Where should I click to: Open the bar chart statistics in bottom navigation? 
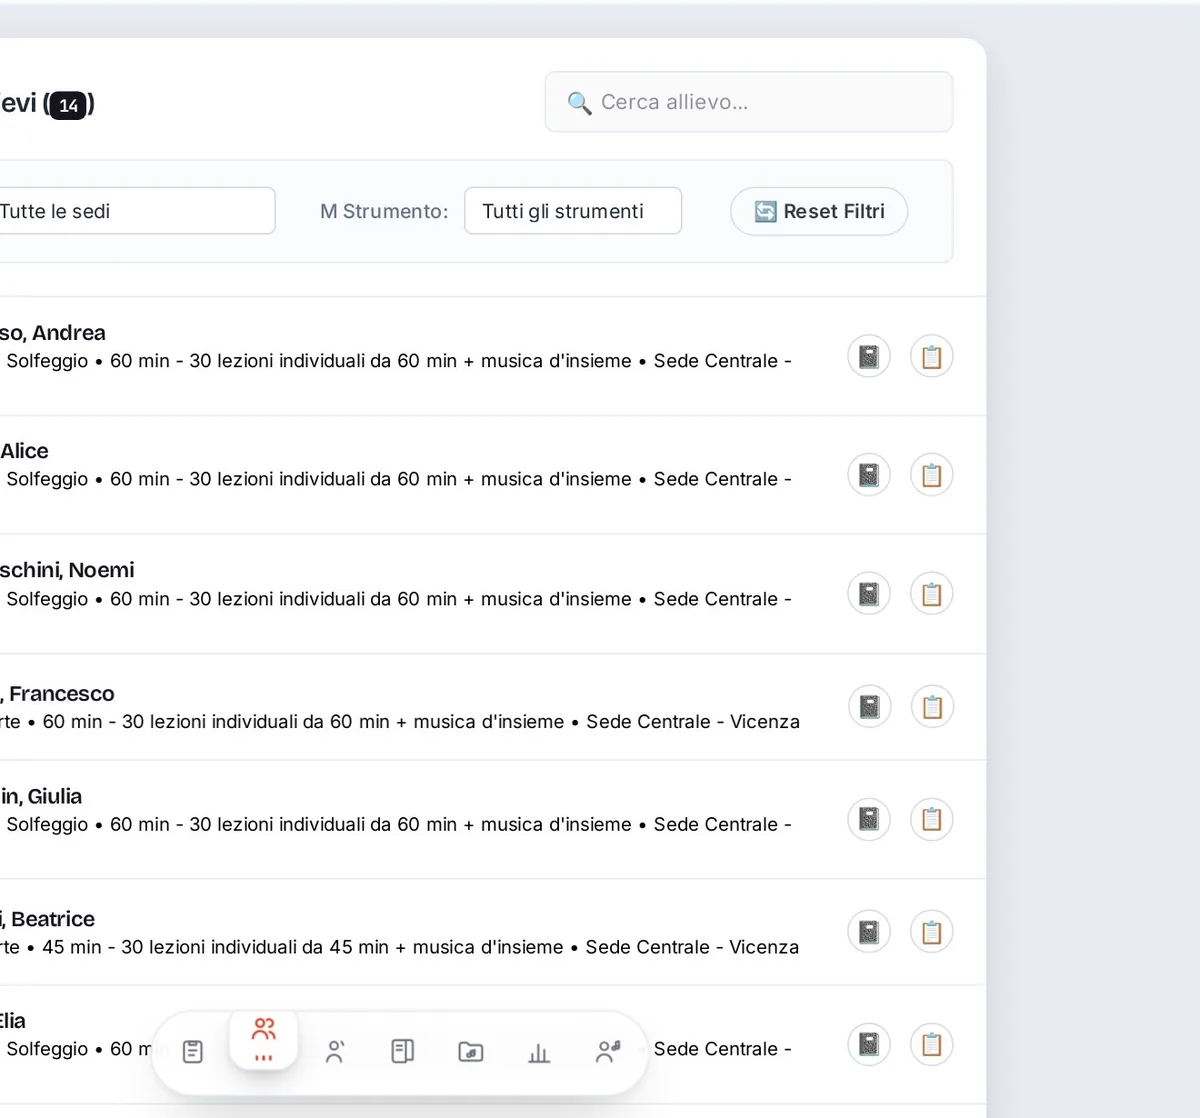539,1051
